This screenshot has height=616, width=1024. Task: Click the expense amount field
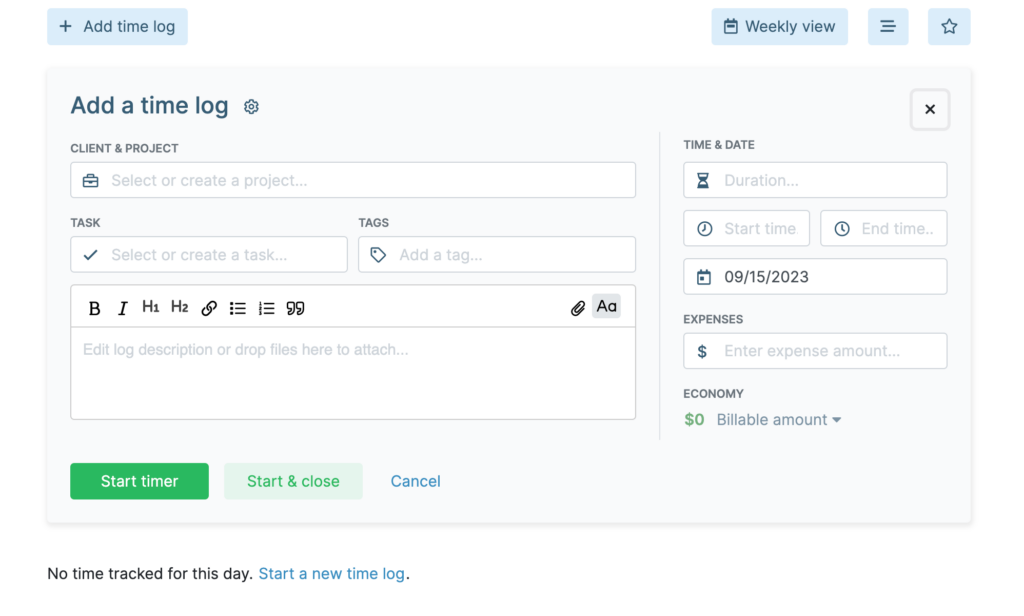pyautogui.click(x=815, y=351)
